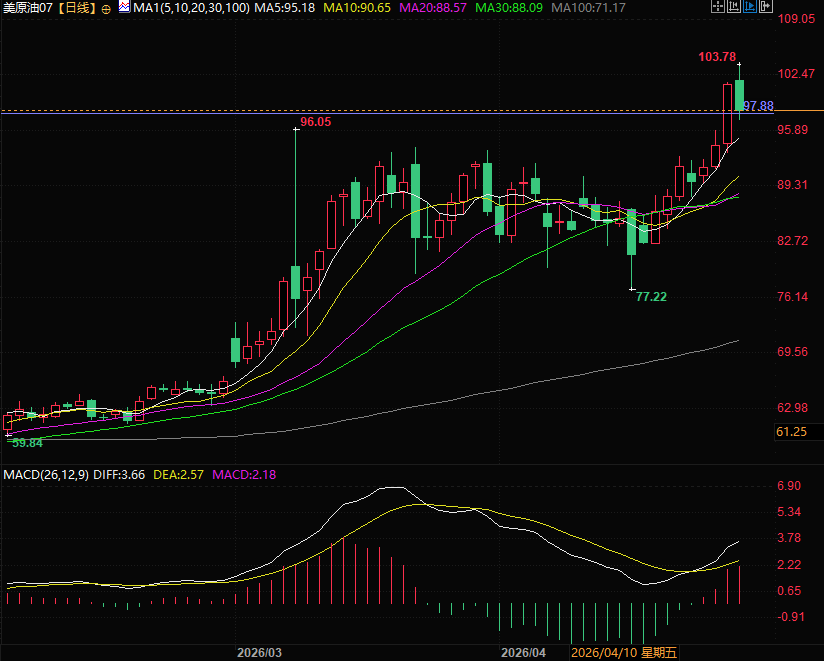Click the crosshair target icon beside 【日线】
This screenshot has height=661, width=824.
click(x=106, y=8)
